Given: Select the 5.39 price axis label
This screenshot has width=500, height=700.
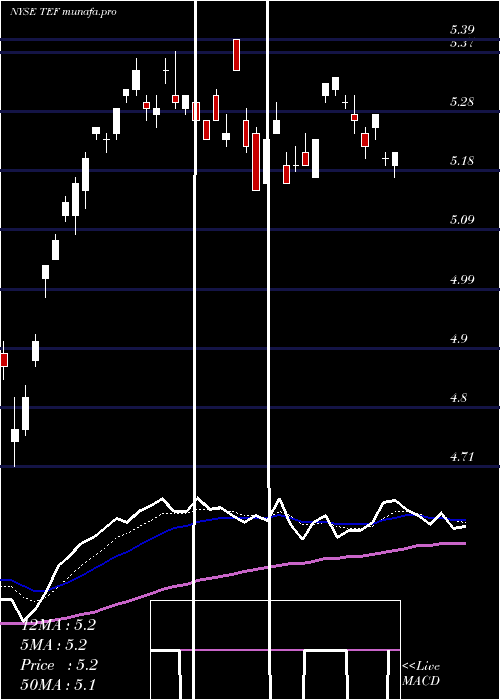Looking at the screenshot, I should tap(462, 30).
